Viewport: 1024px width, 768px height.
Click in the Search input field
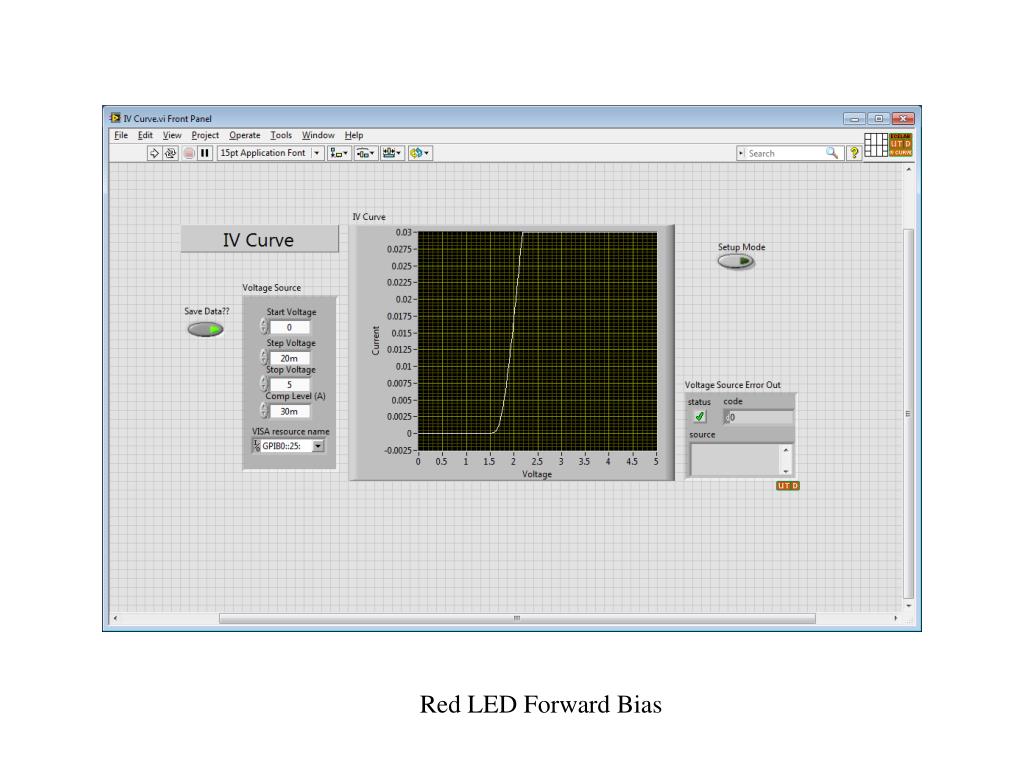[x=784, y=153]
